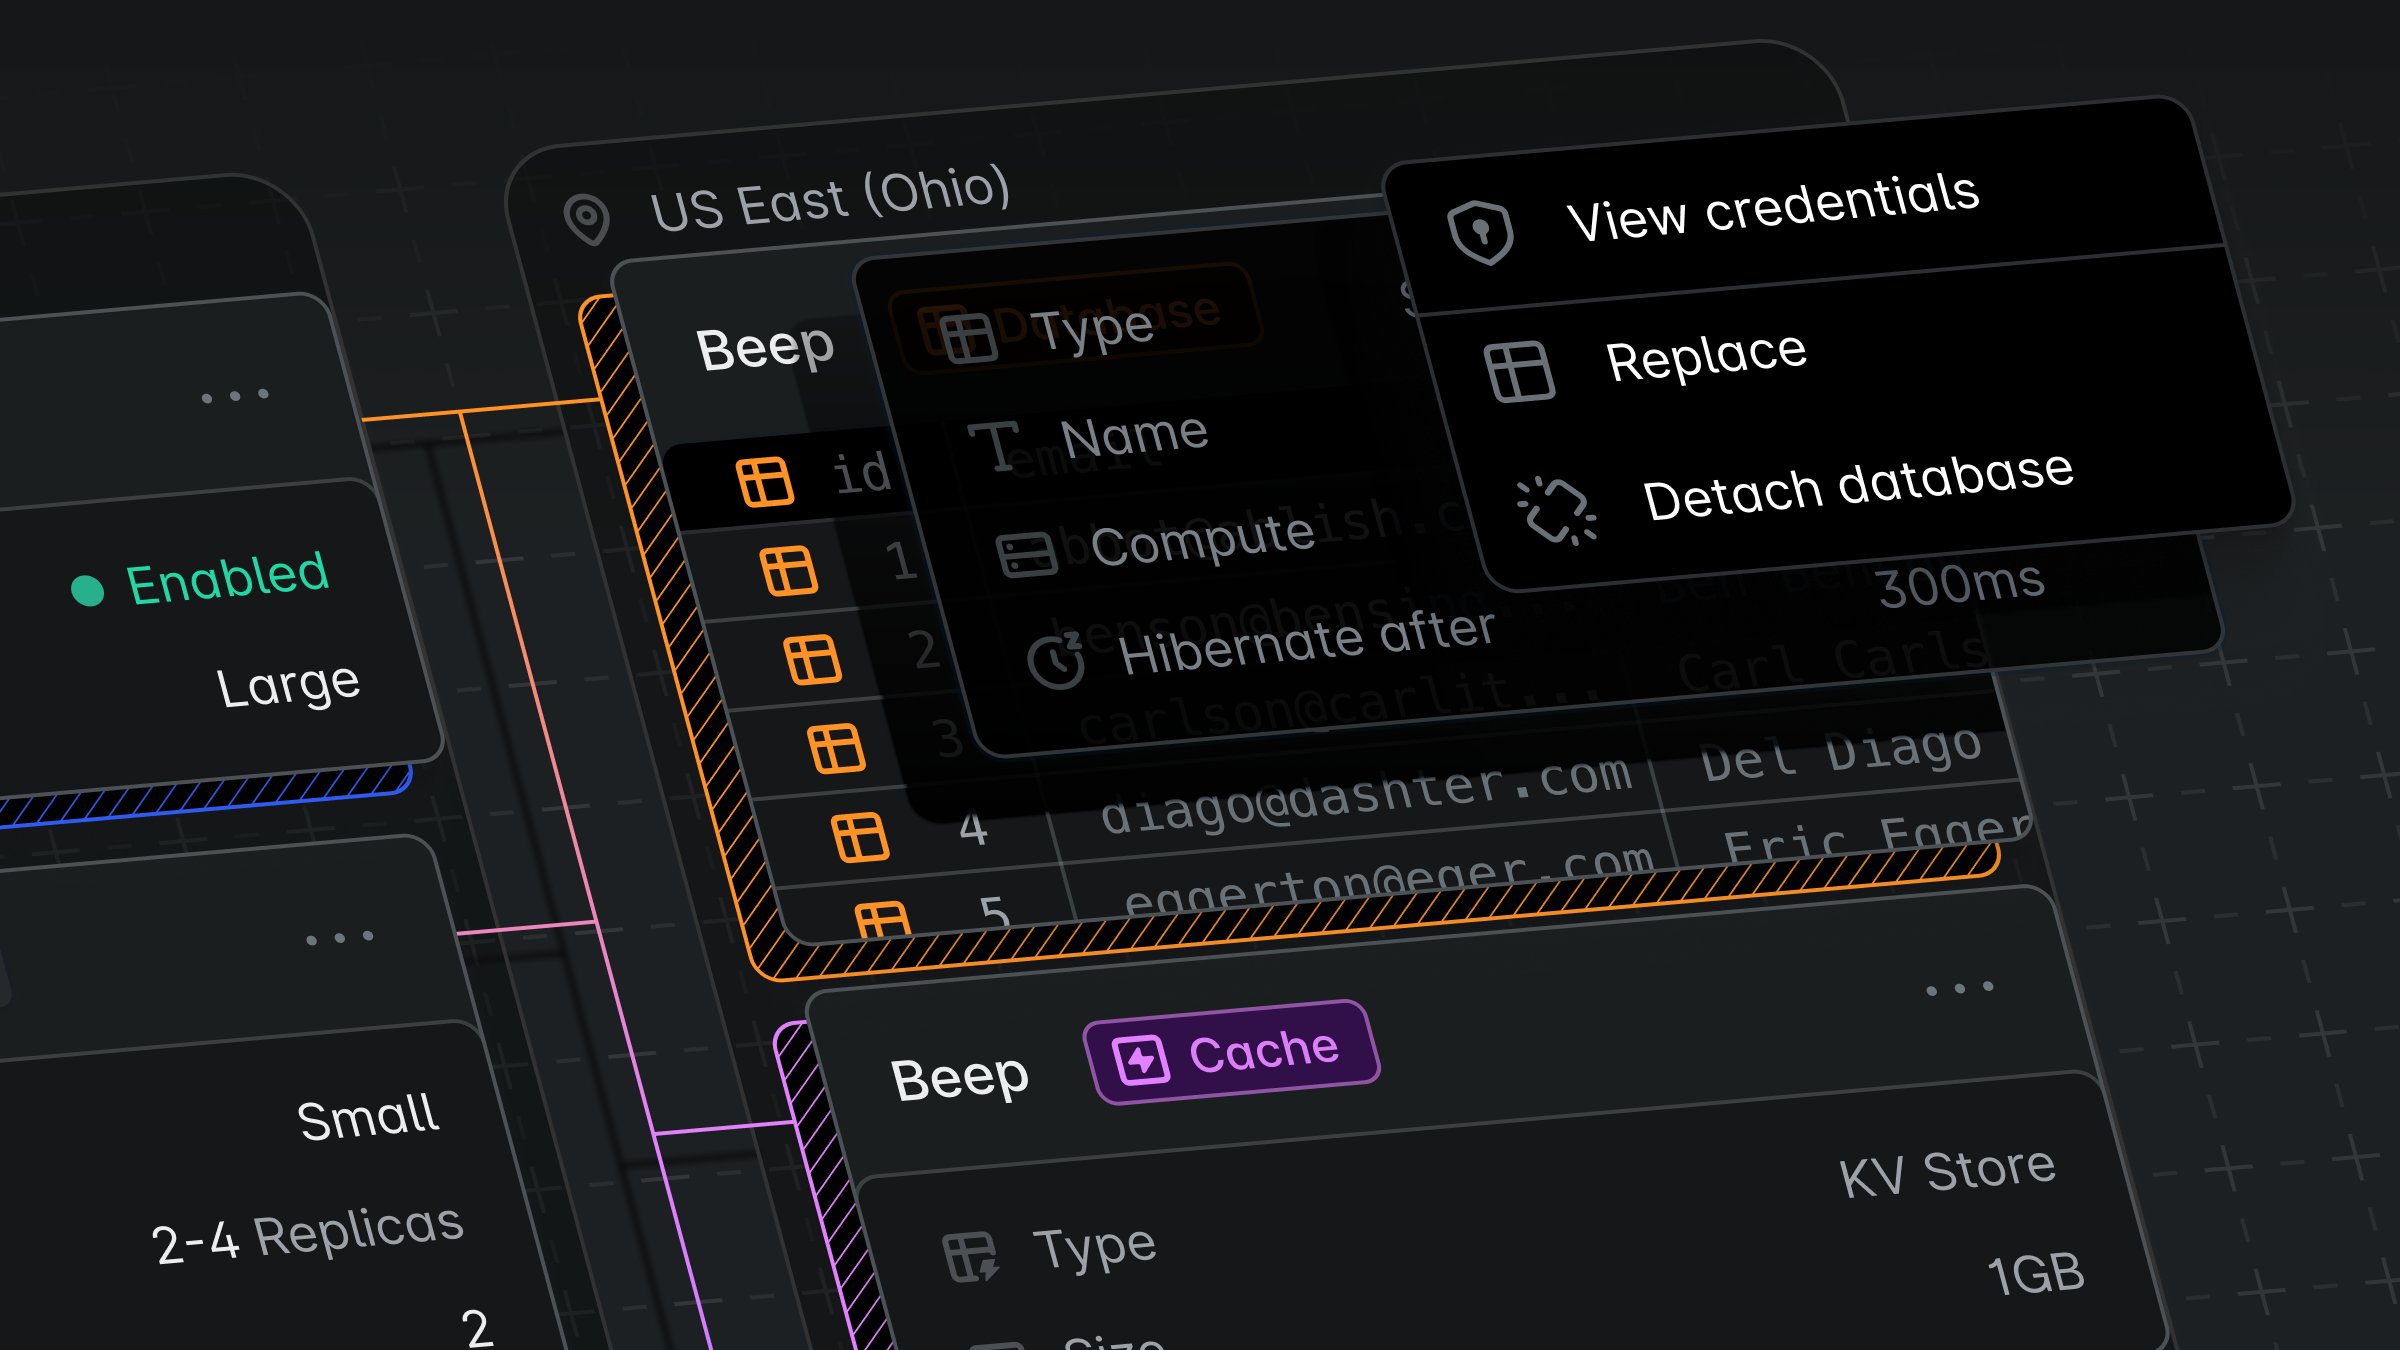Click the Beep title on the database card
Image resolution: width=2400 pixels, height=1350 pixels.
click(765, 349)
